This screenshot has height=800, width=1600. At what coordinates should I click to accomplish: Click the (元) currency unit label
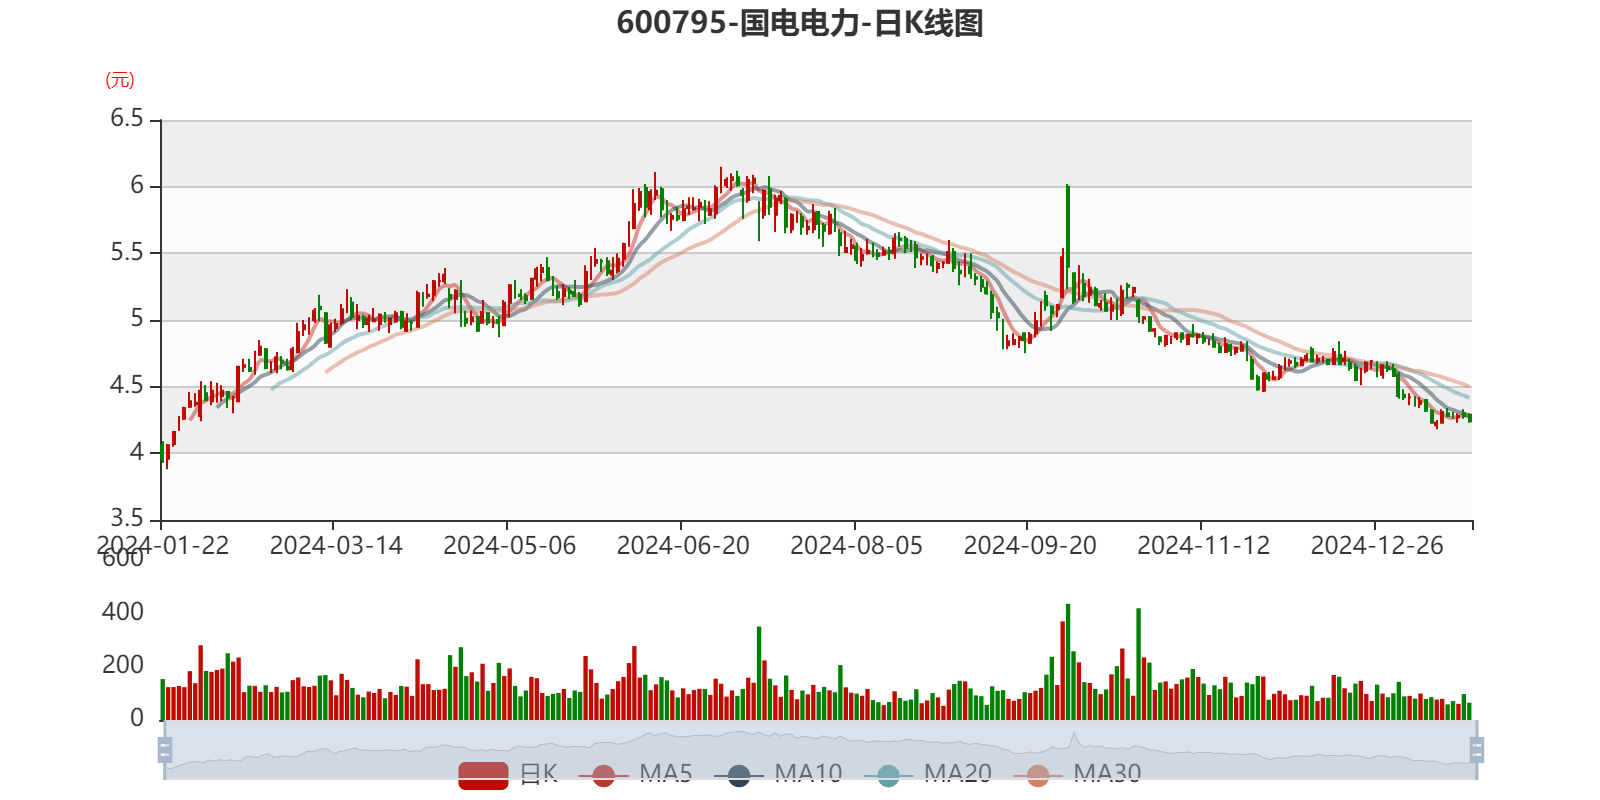[x=120, y=80]
